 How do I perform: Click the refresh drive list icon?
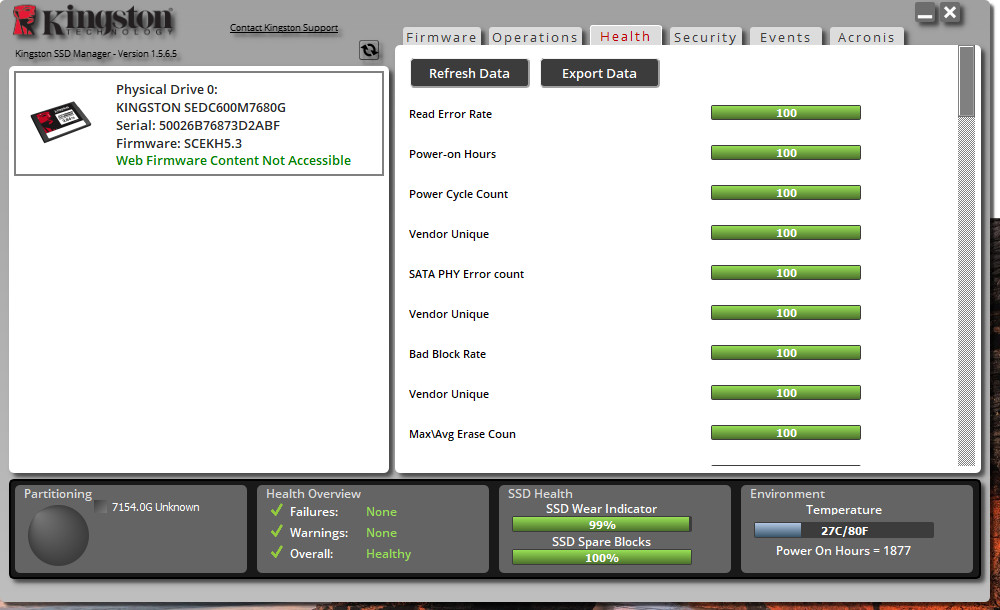coord(369,50)
